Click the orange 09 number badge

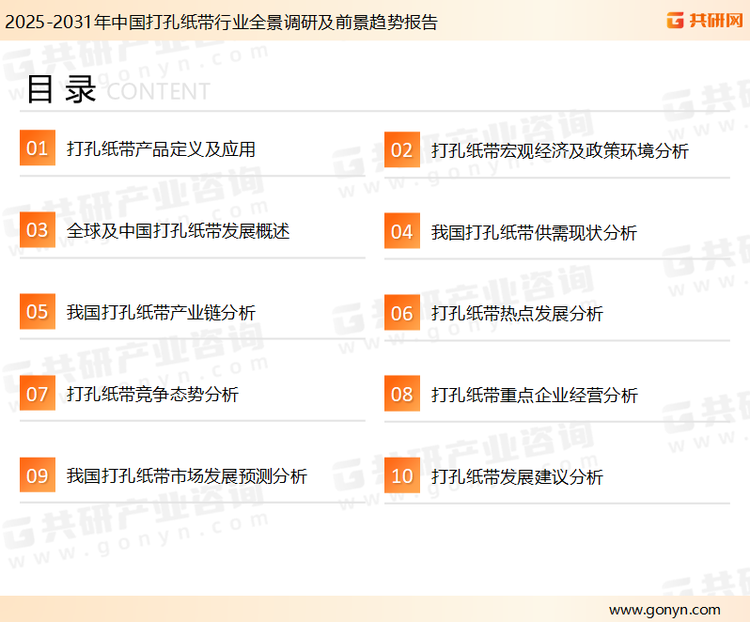37,475
